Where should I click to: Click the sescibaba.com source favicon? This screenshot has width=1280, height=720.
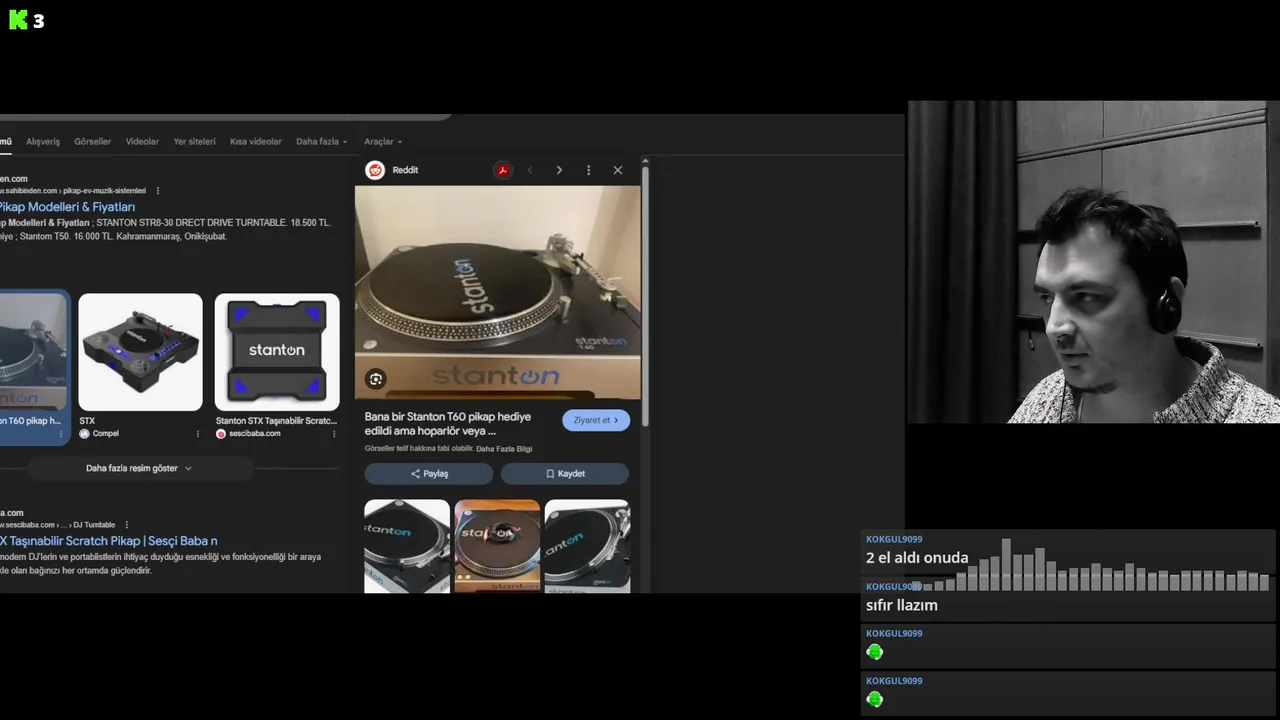point(221,434)
